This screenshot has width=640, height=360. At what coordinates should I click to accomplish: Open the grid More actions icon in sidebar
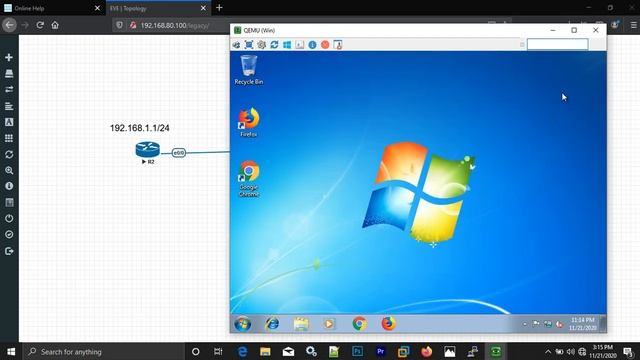coord(9,138)
